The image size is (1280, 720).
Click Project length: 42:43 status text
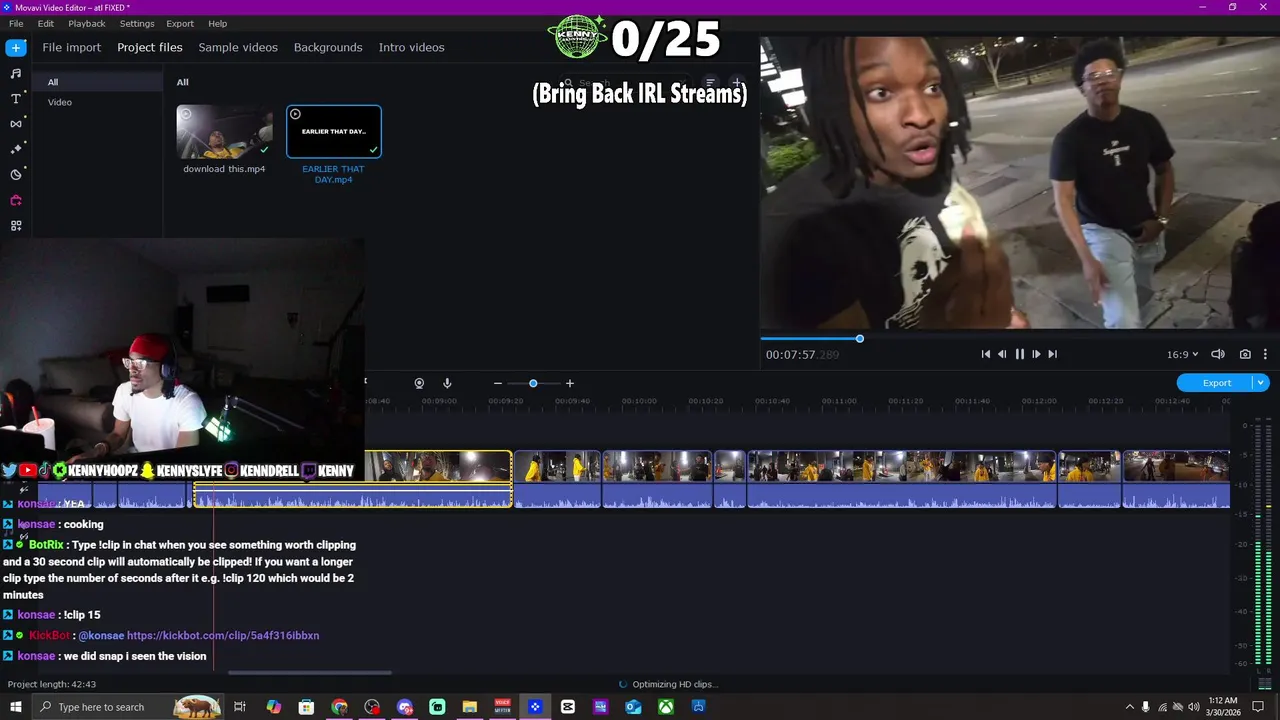click(x=52, y=684)
